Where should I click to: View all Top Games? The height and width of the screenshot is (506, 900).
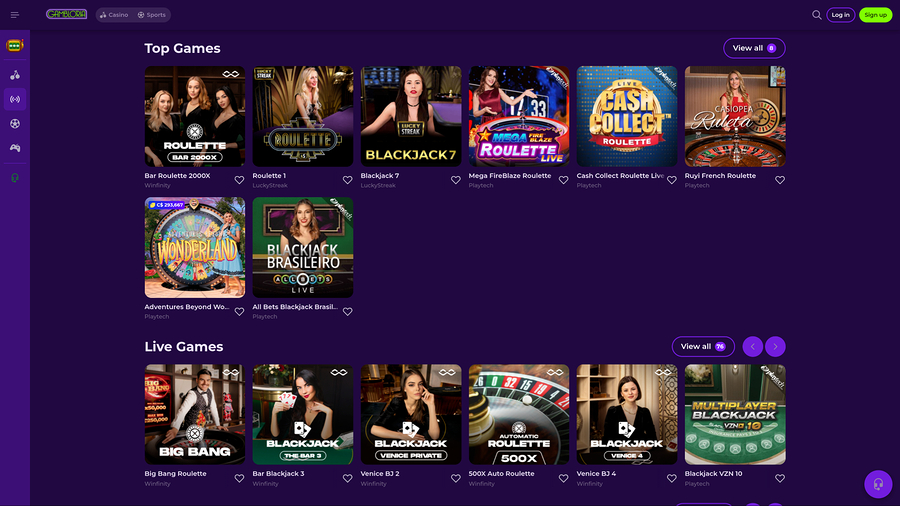(x=754, y=48)
